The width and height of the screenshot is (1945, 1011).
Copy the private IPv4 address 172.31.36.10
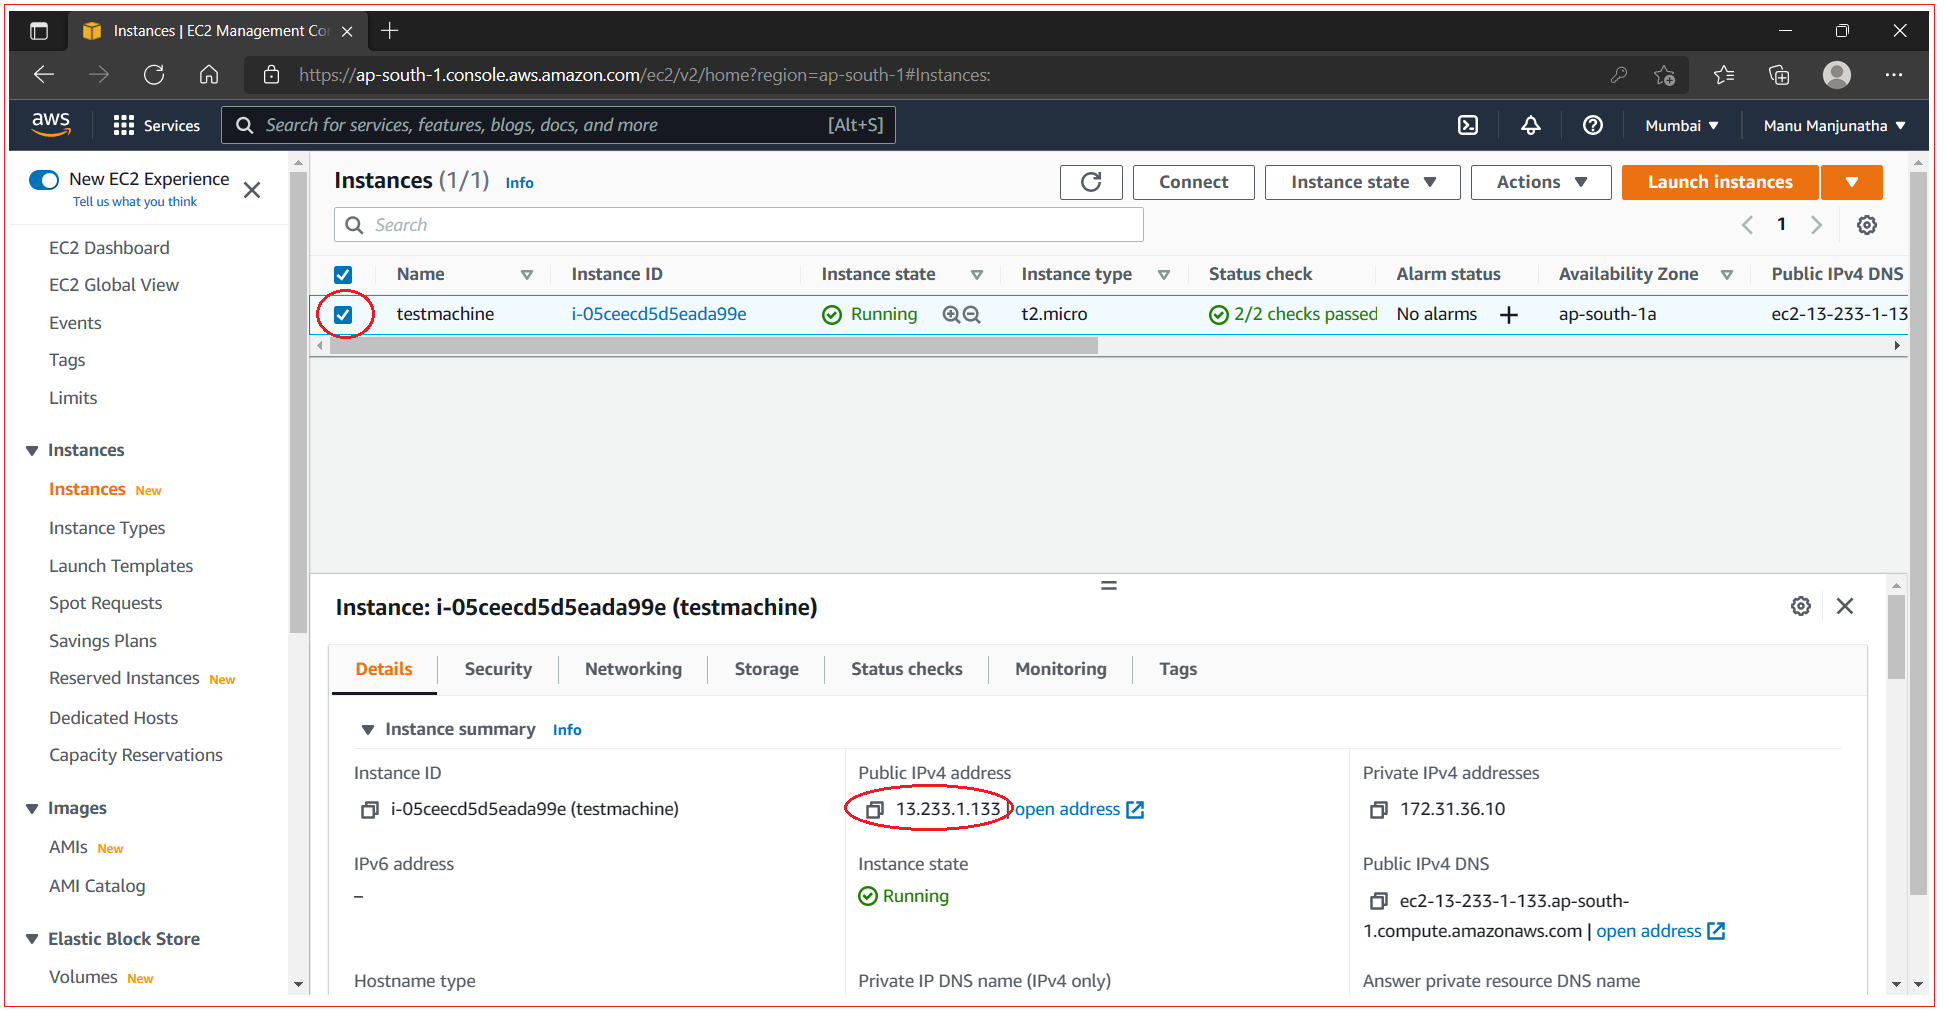[x=1379, y=809]
